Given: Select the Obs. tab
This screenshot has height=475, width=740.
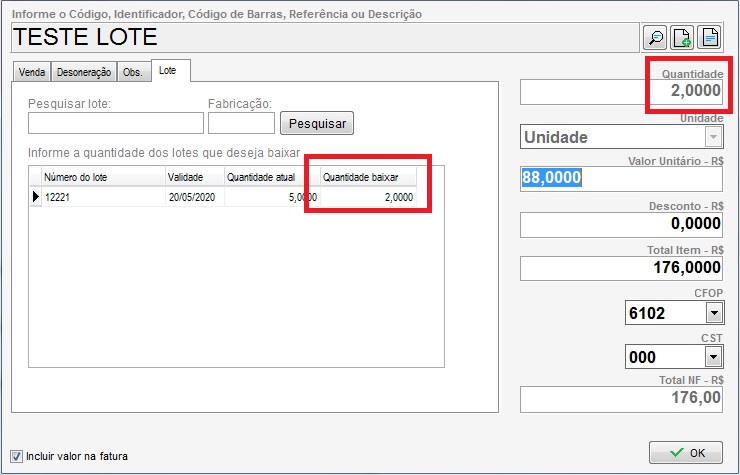Looking at the screenshot, I should (132, 73).
